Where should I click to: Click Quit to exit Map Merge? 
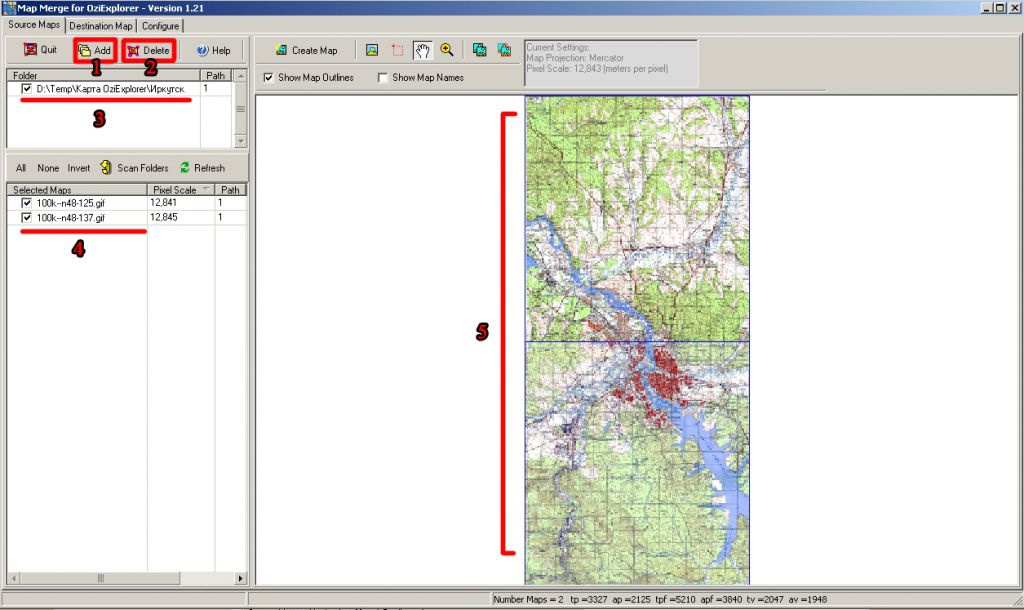40,50
